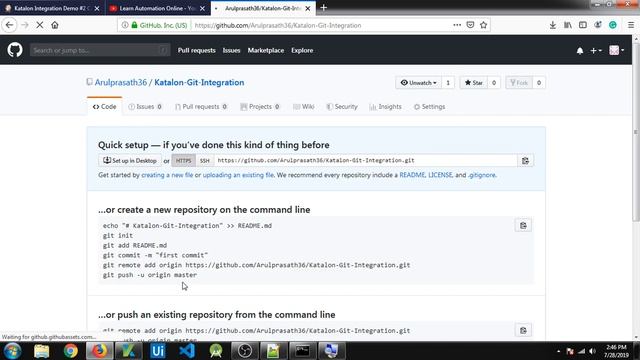This screenshot has width=640, height=360.
Task: Open the Security tab
Action: 342,107
